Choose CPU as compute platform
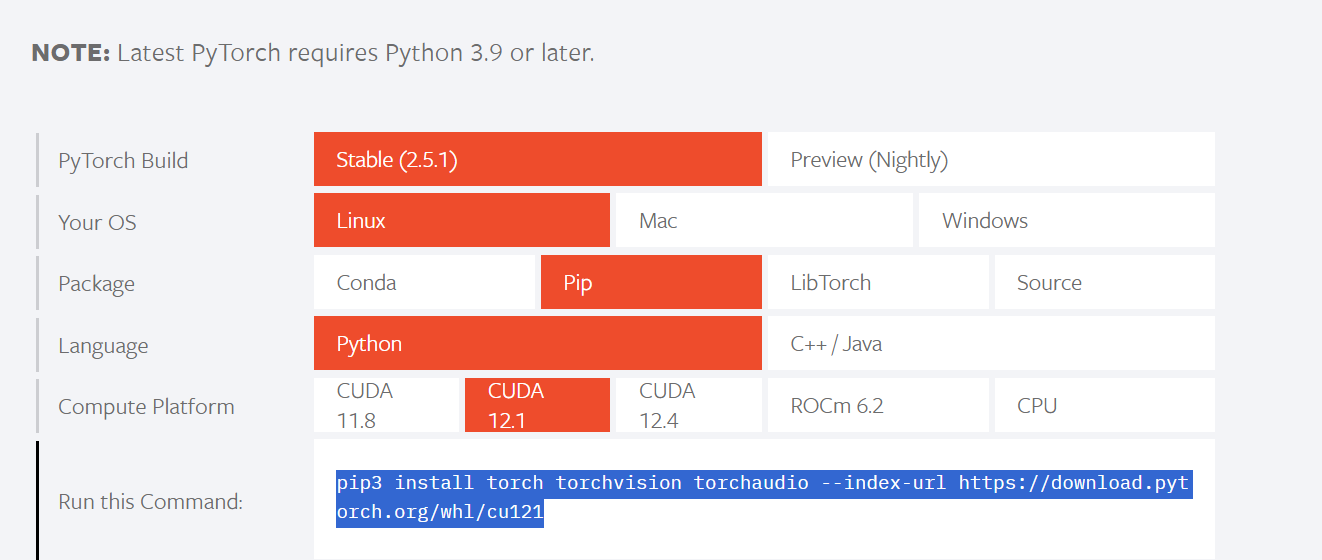1322x560 pixels. (1104, 405)
